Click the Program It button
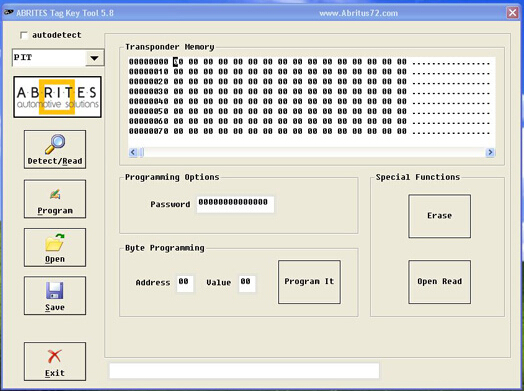The width and height of the screenshot is (524, 391). [x=309, y=282]
